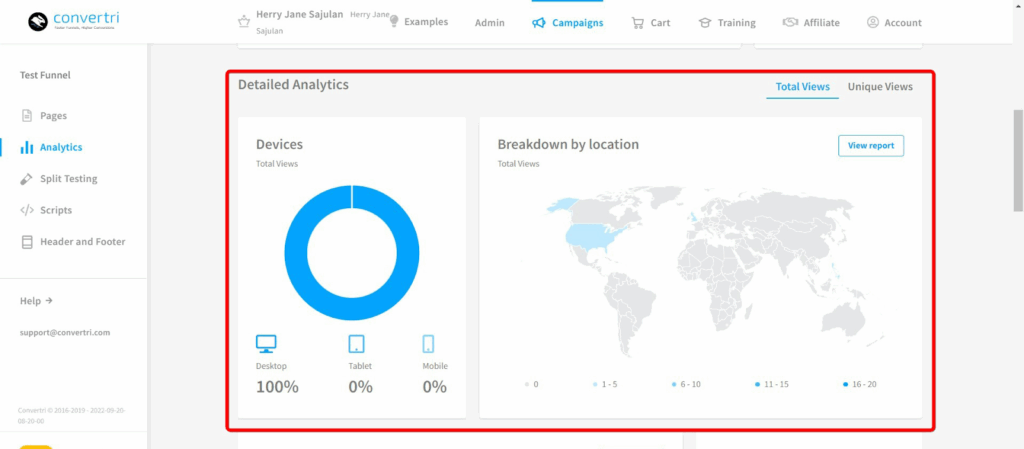
Task: Open the Help link
Action: pyautogui.click(x=36, y=301)
